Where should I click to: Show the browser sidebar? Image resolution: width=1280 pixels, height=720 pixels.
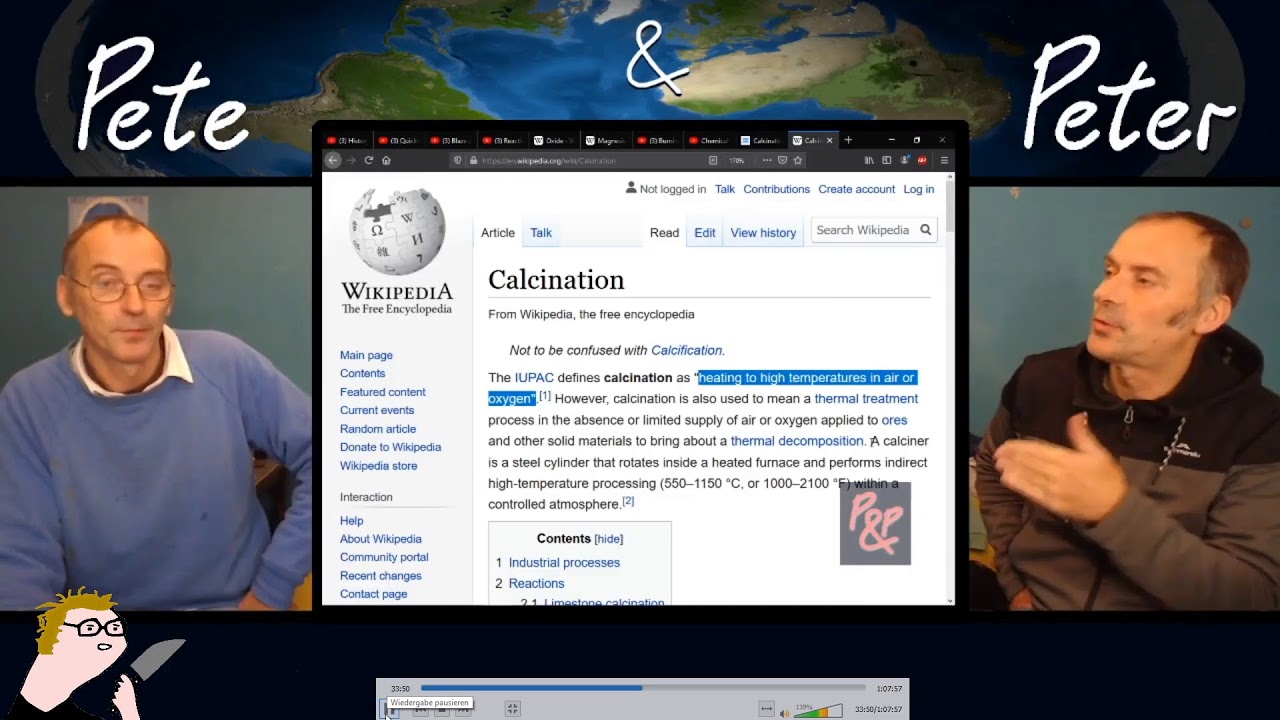point(886,160)
